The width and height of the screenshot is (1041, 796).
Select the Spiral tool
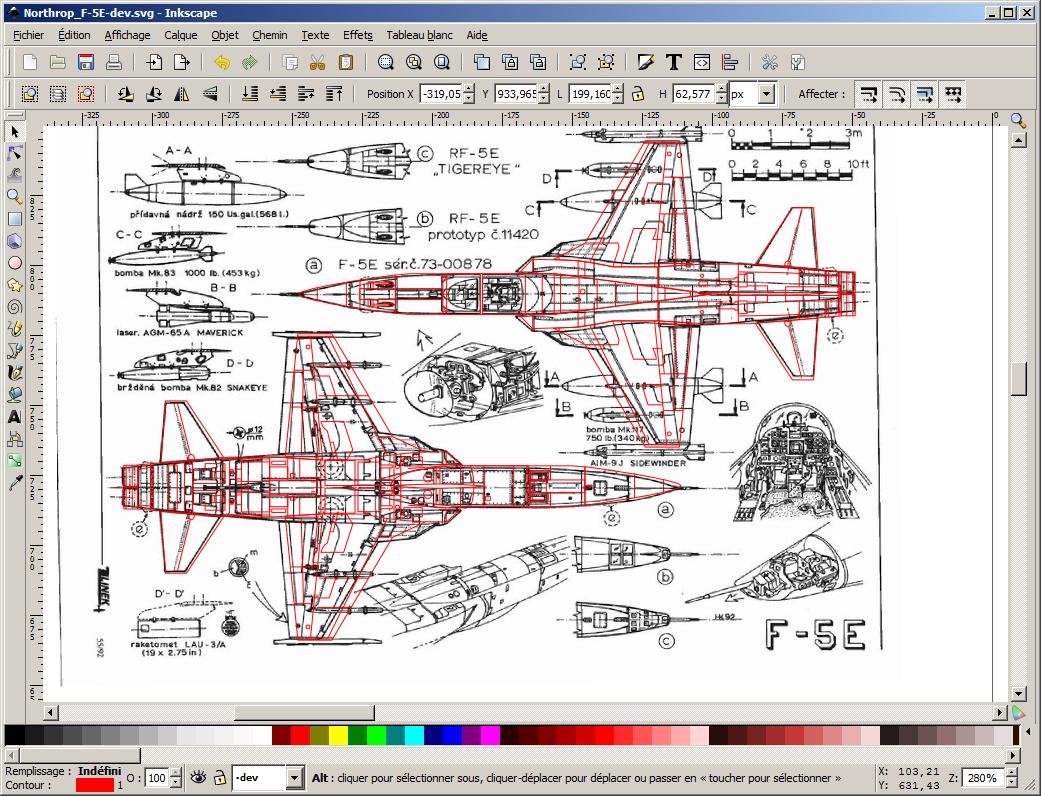click(15, 306)
